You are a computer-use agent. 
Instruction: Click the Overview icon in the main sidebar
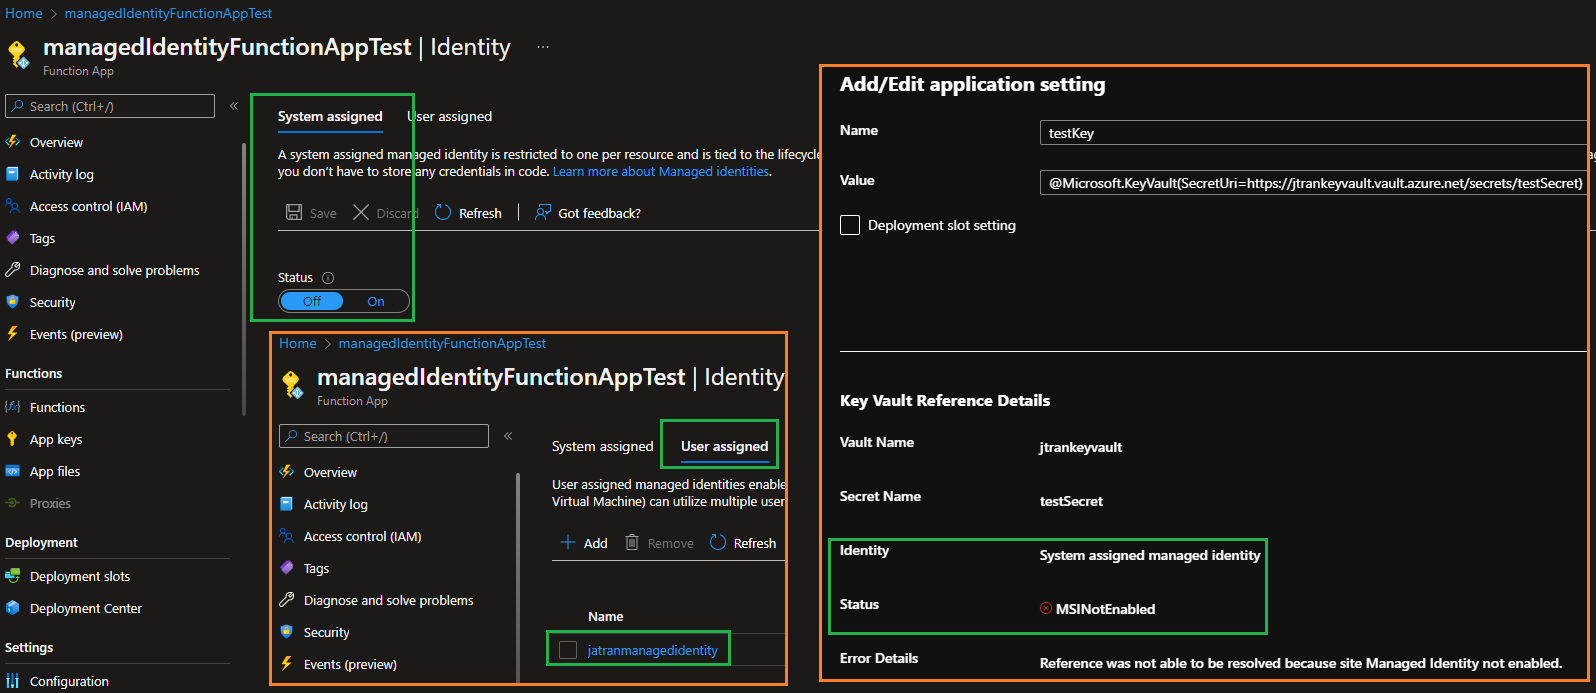[x=13, y=142]
